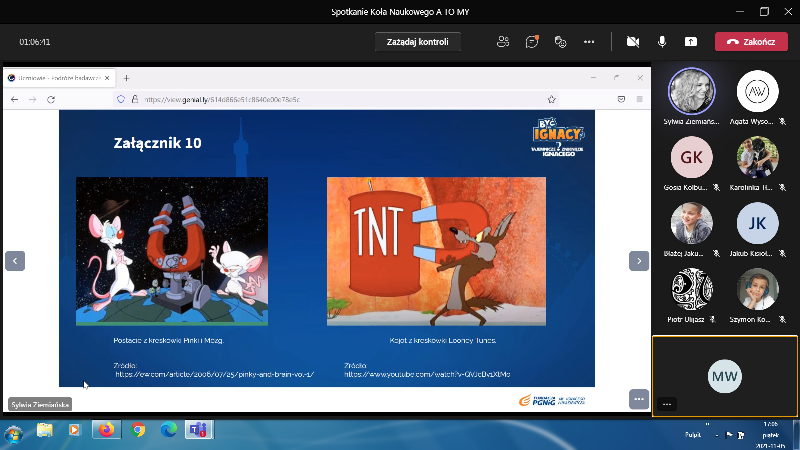Open the more actions ellipsis in toolbar
This screenshot has width=800, height=450.
[589, 42]
